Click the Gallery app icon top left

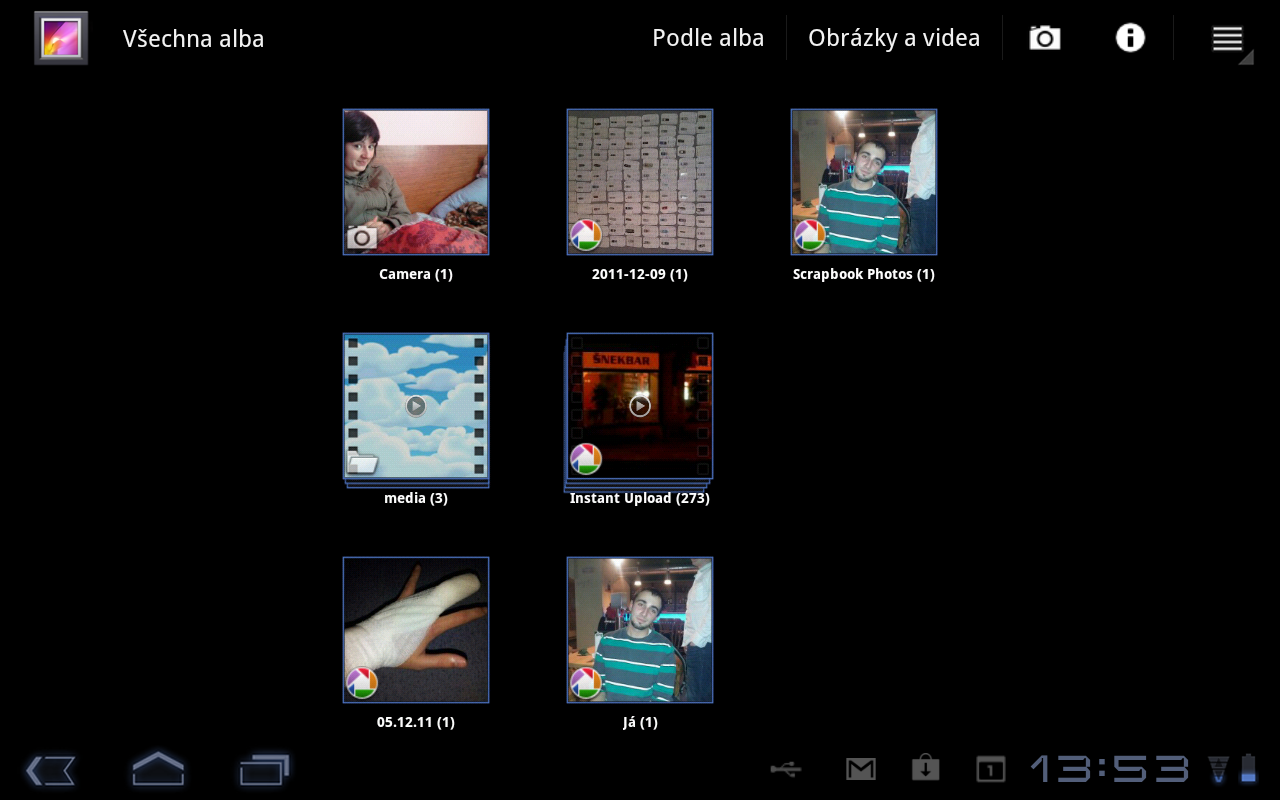(60, 37)
